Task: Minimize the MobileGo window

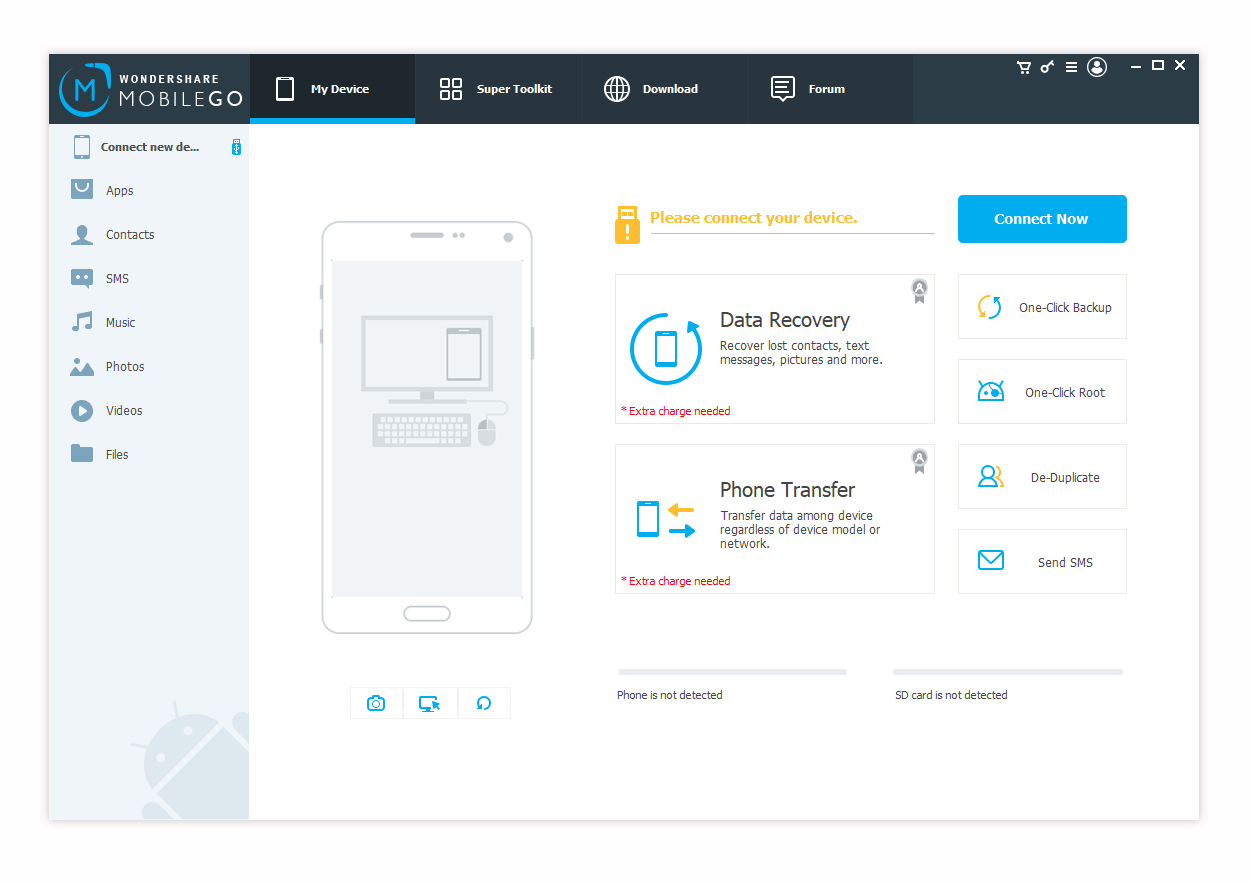Action: tap(1136, 66)
